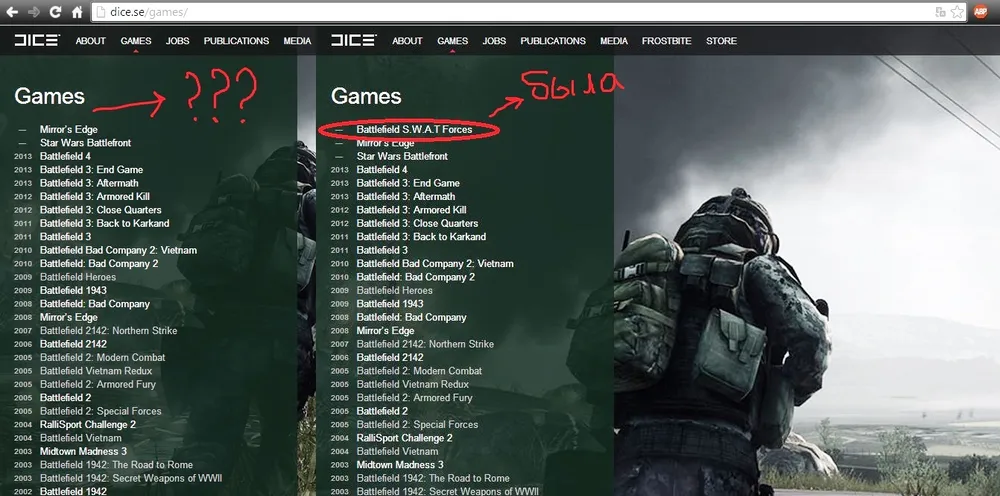This screenshot has height=496, width=1000.
Task: Open JOBS in the left navigation bar
Action: [177, 41]
